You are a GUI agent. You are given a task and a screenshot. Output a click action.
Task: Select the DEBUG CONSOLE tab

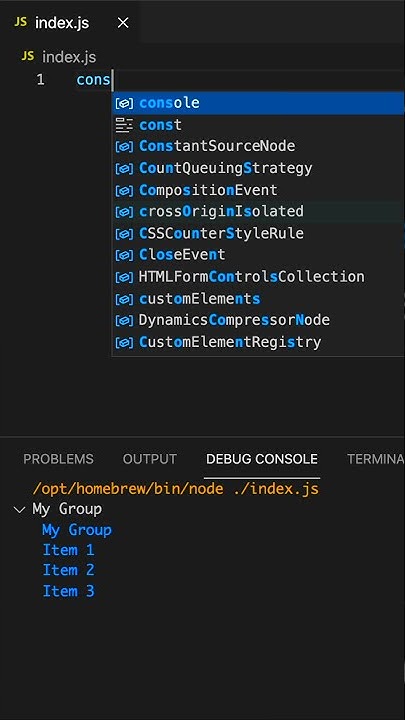point(262,459)
